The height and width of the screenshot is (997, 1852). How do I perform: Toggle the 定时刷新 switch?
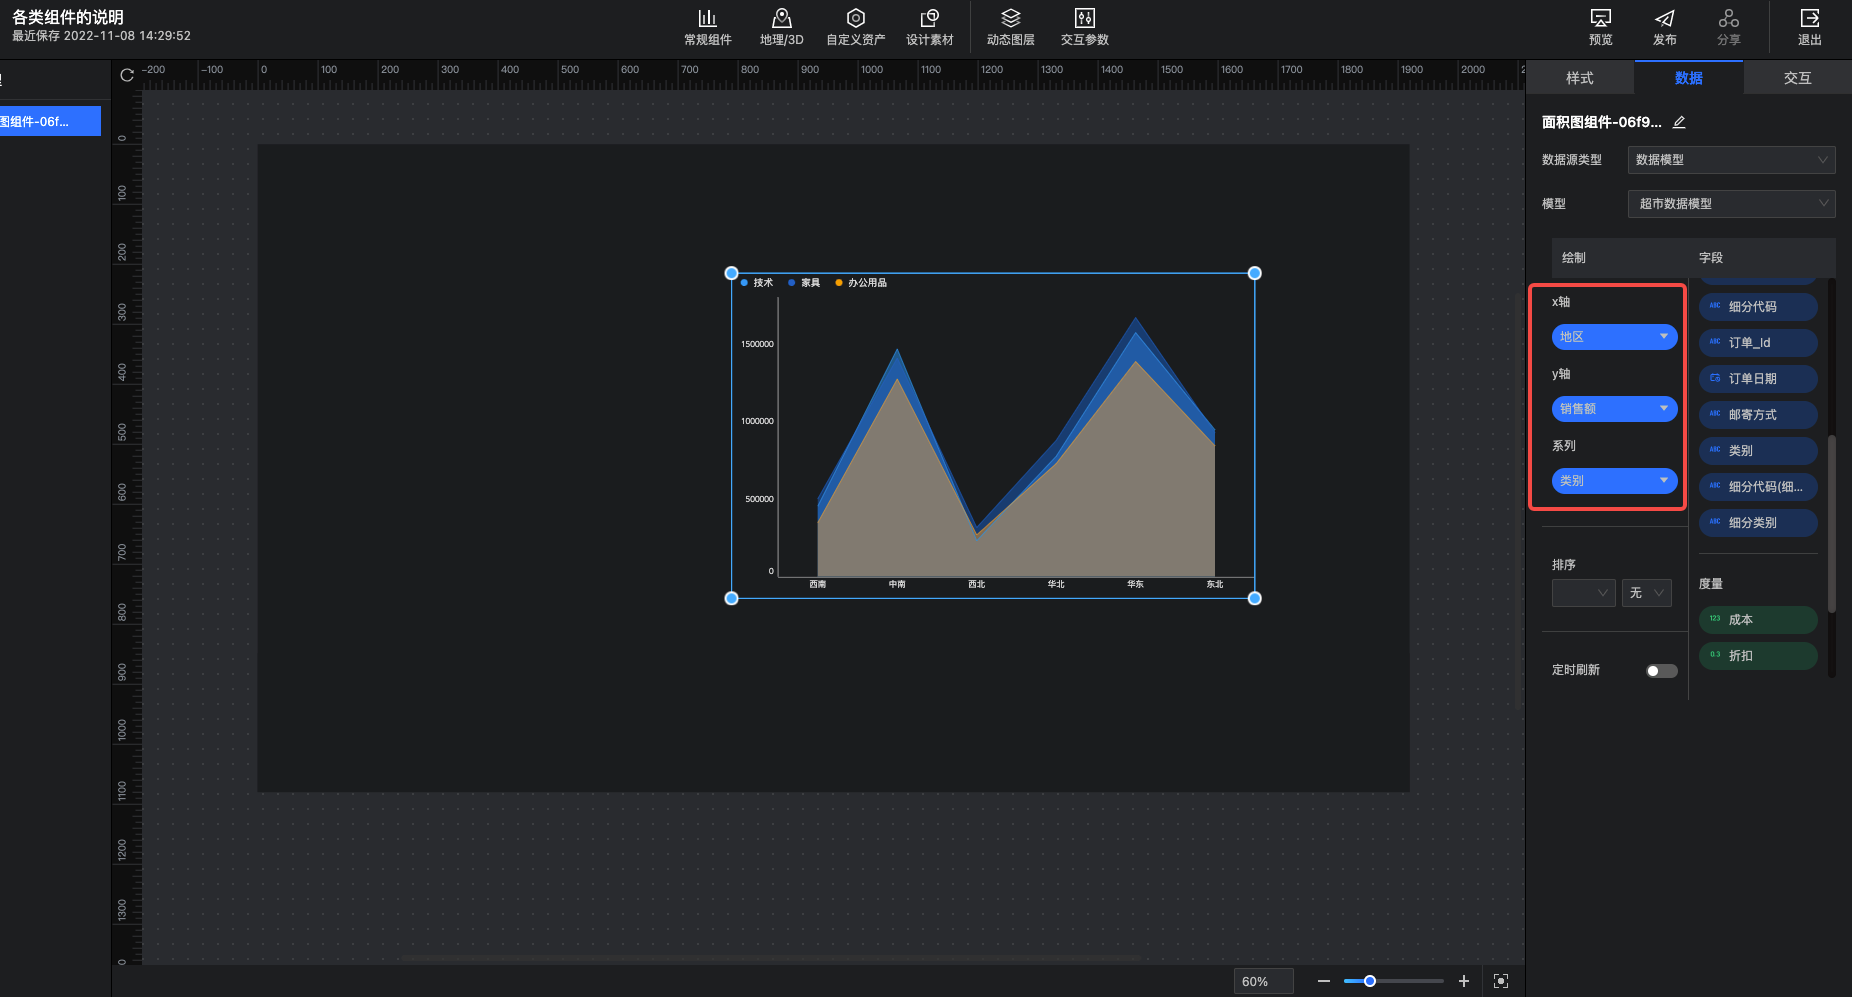pyautogui.click(x=1662, y=671)
